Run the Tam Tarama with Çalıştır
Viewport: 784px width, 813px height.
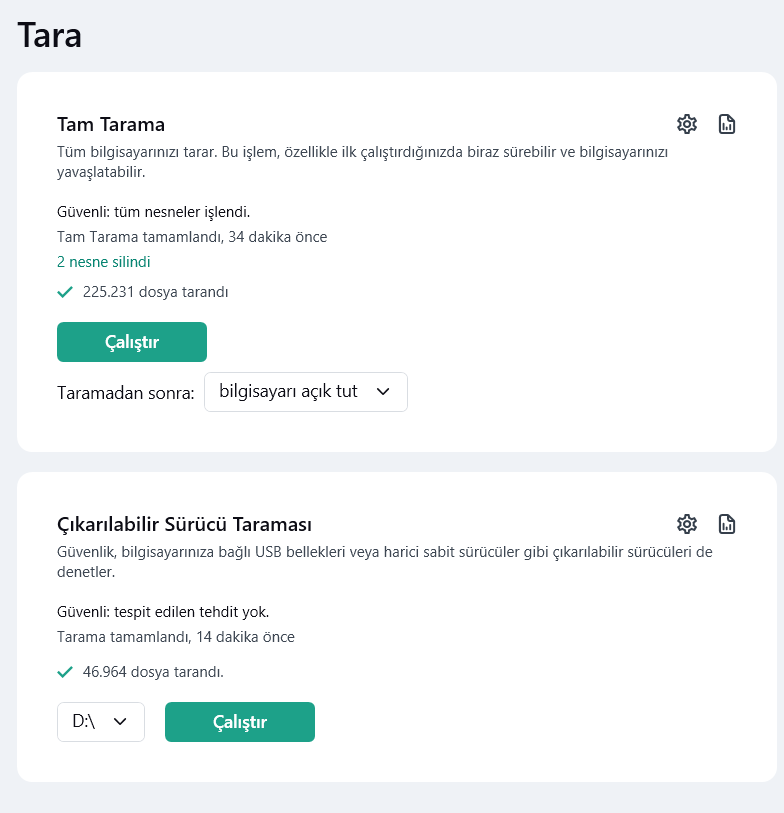pyautogui.click(x=132, y=342)
